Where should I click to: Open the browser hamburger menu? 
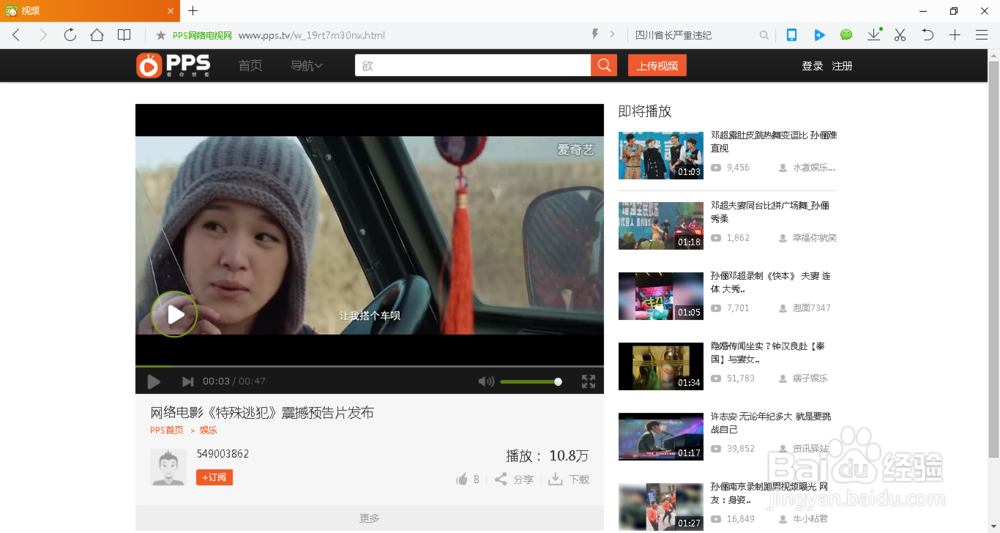(x=982, y=35)
